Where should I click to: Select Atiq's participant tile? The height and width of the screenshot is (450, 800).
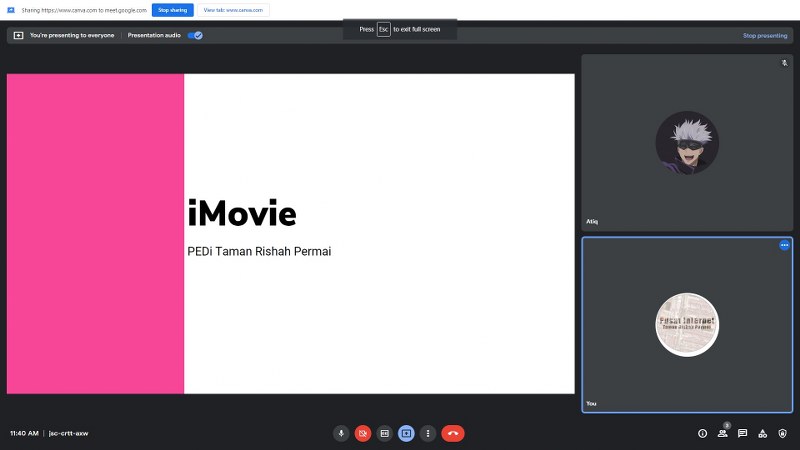tap(687, 143)
